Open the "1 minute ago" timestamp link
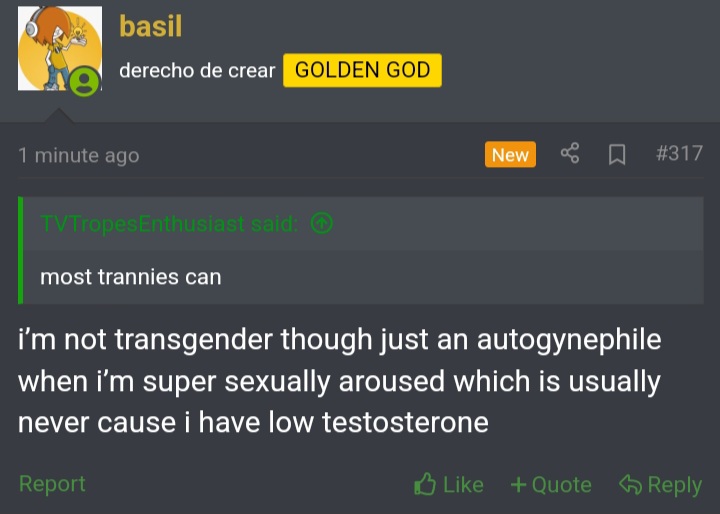Viewport: 720px width, 514px height. [78, 155]
